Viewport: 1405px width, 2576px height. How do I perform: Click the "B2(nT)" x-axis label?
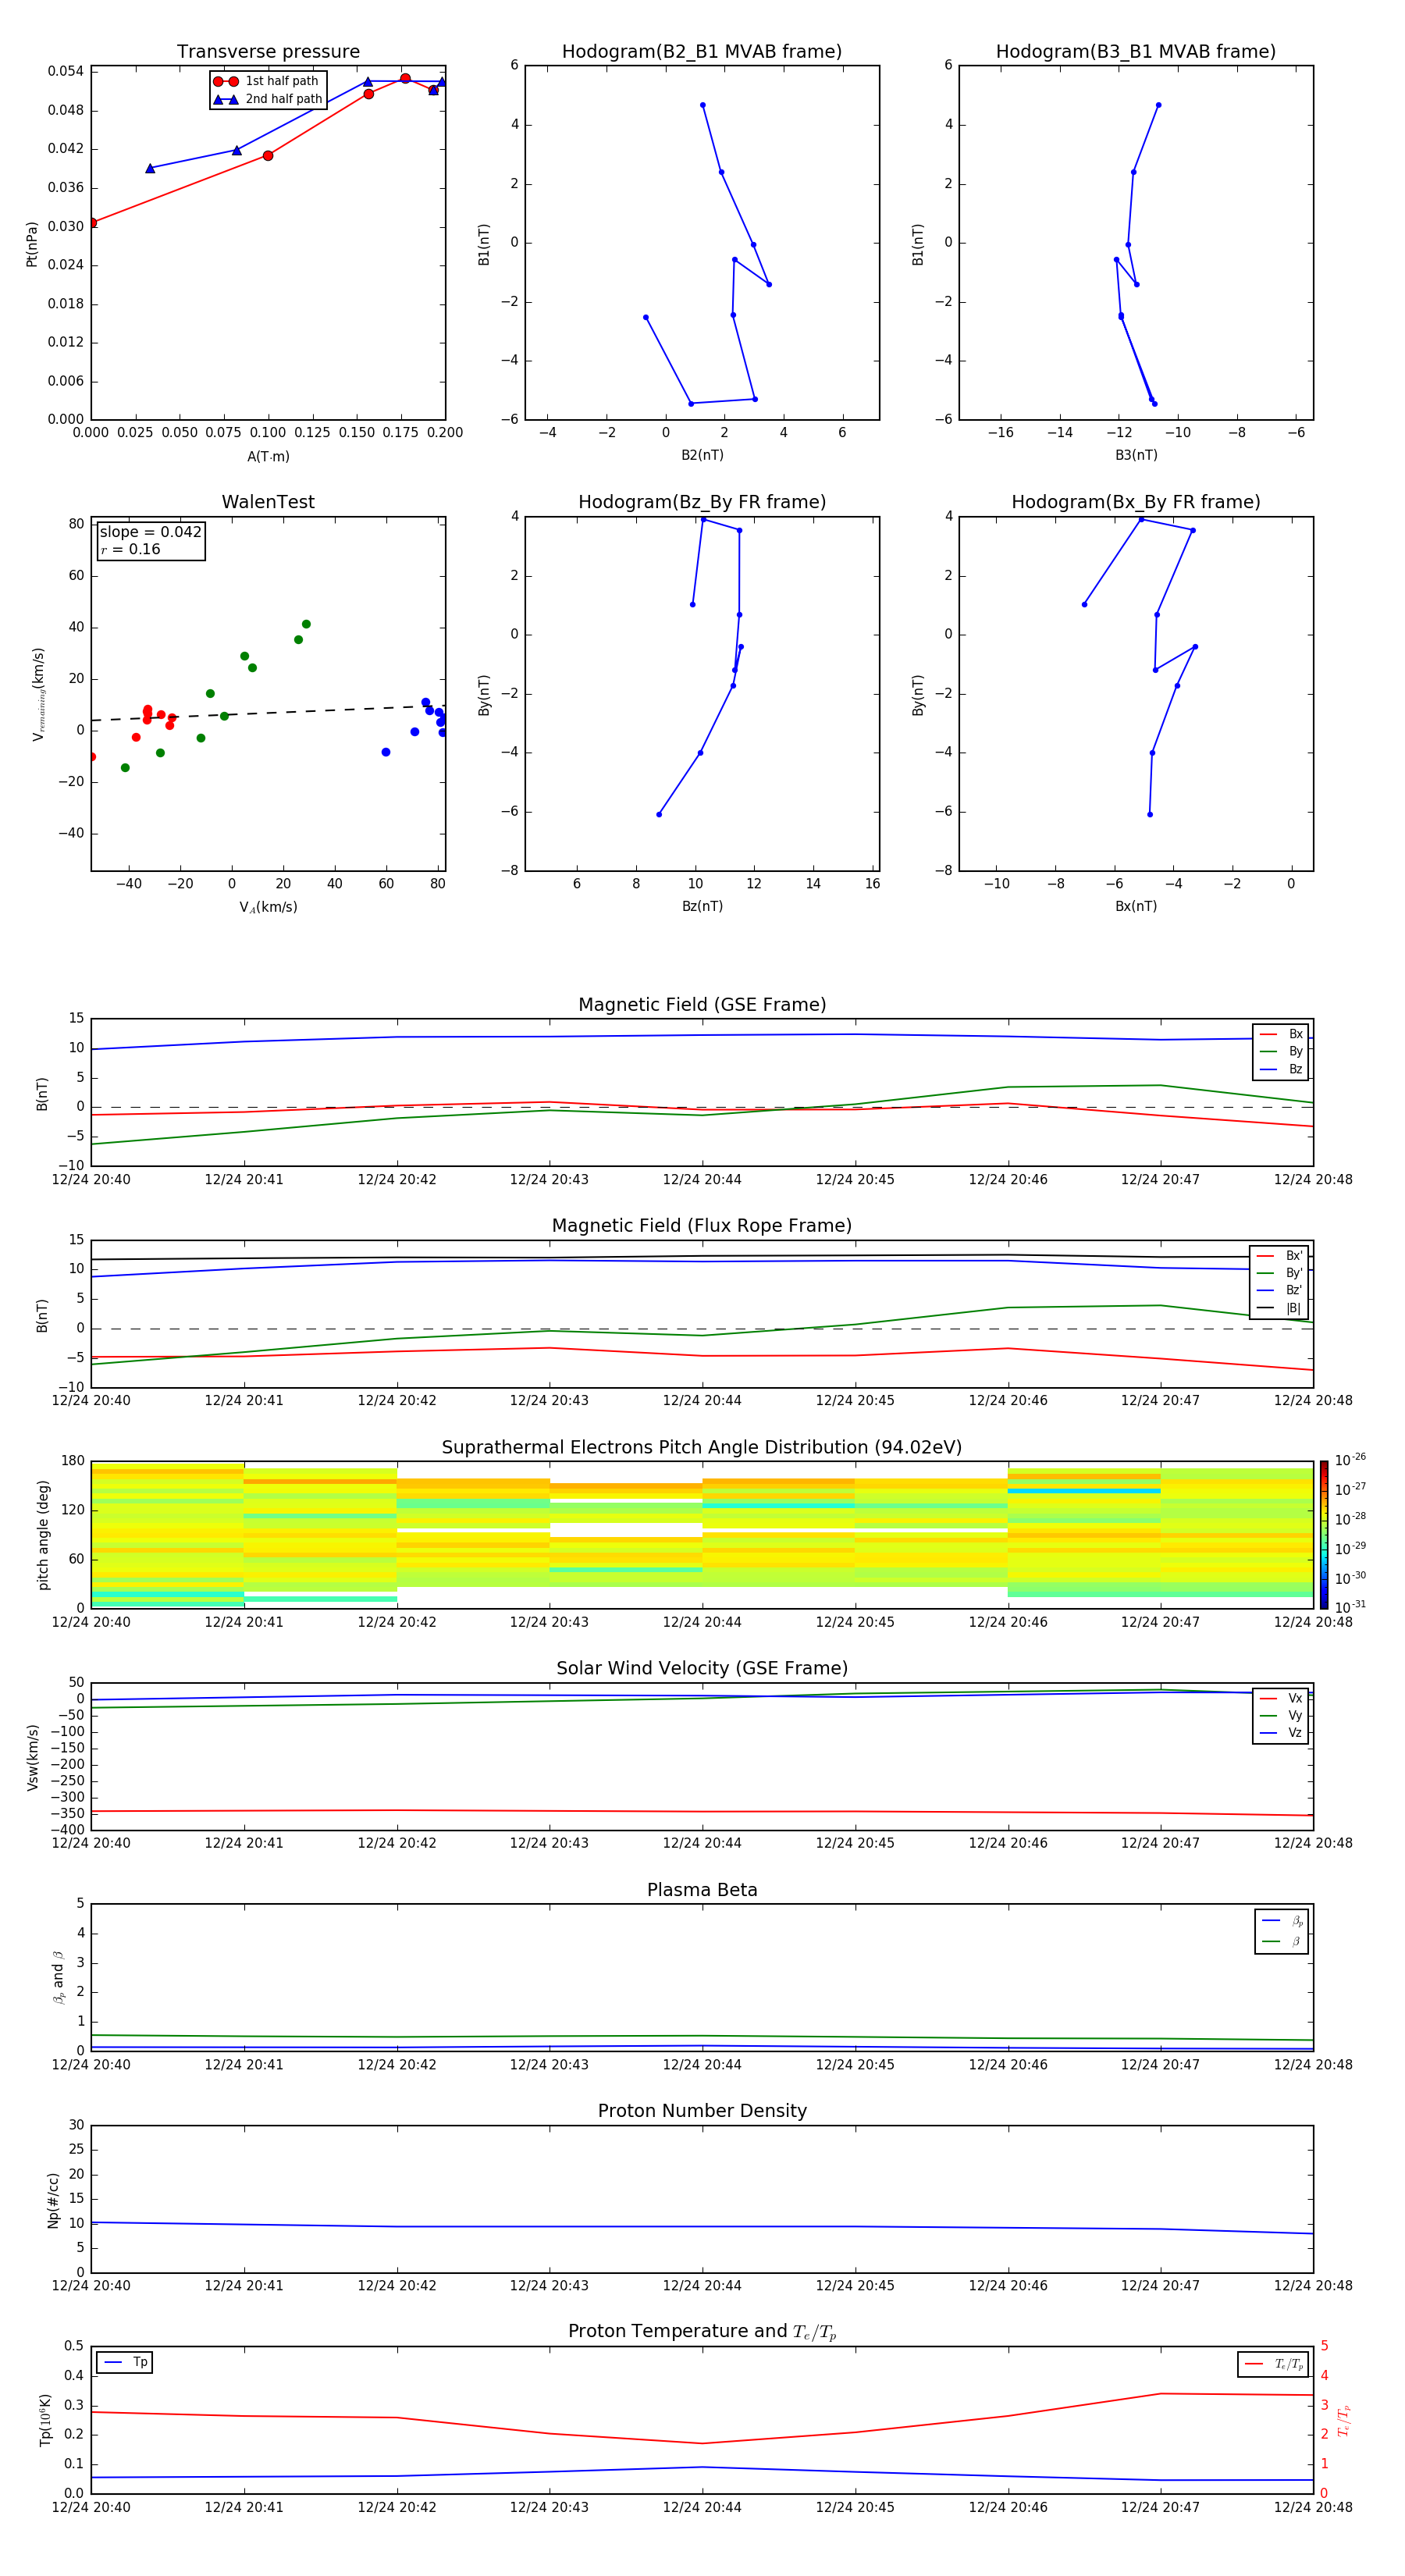702,455
